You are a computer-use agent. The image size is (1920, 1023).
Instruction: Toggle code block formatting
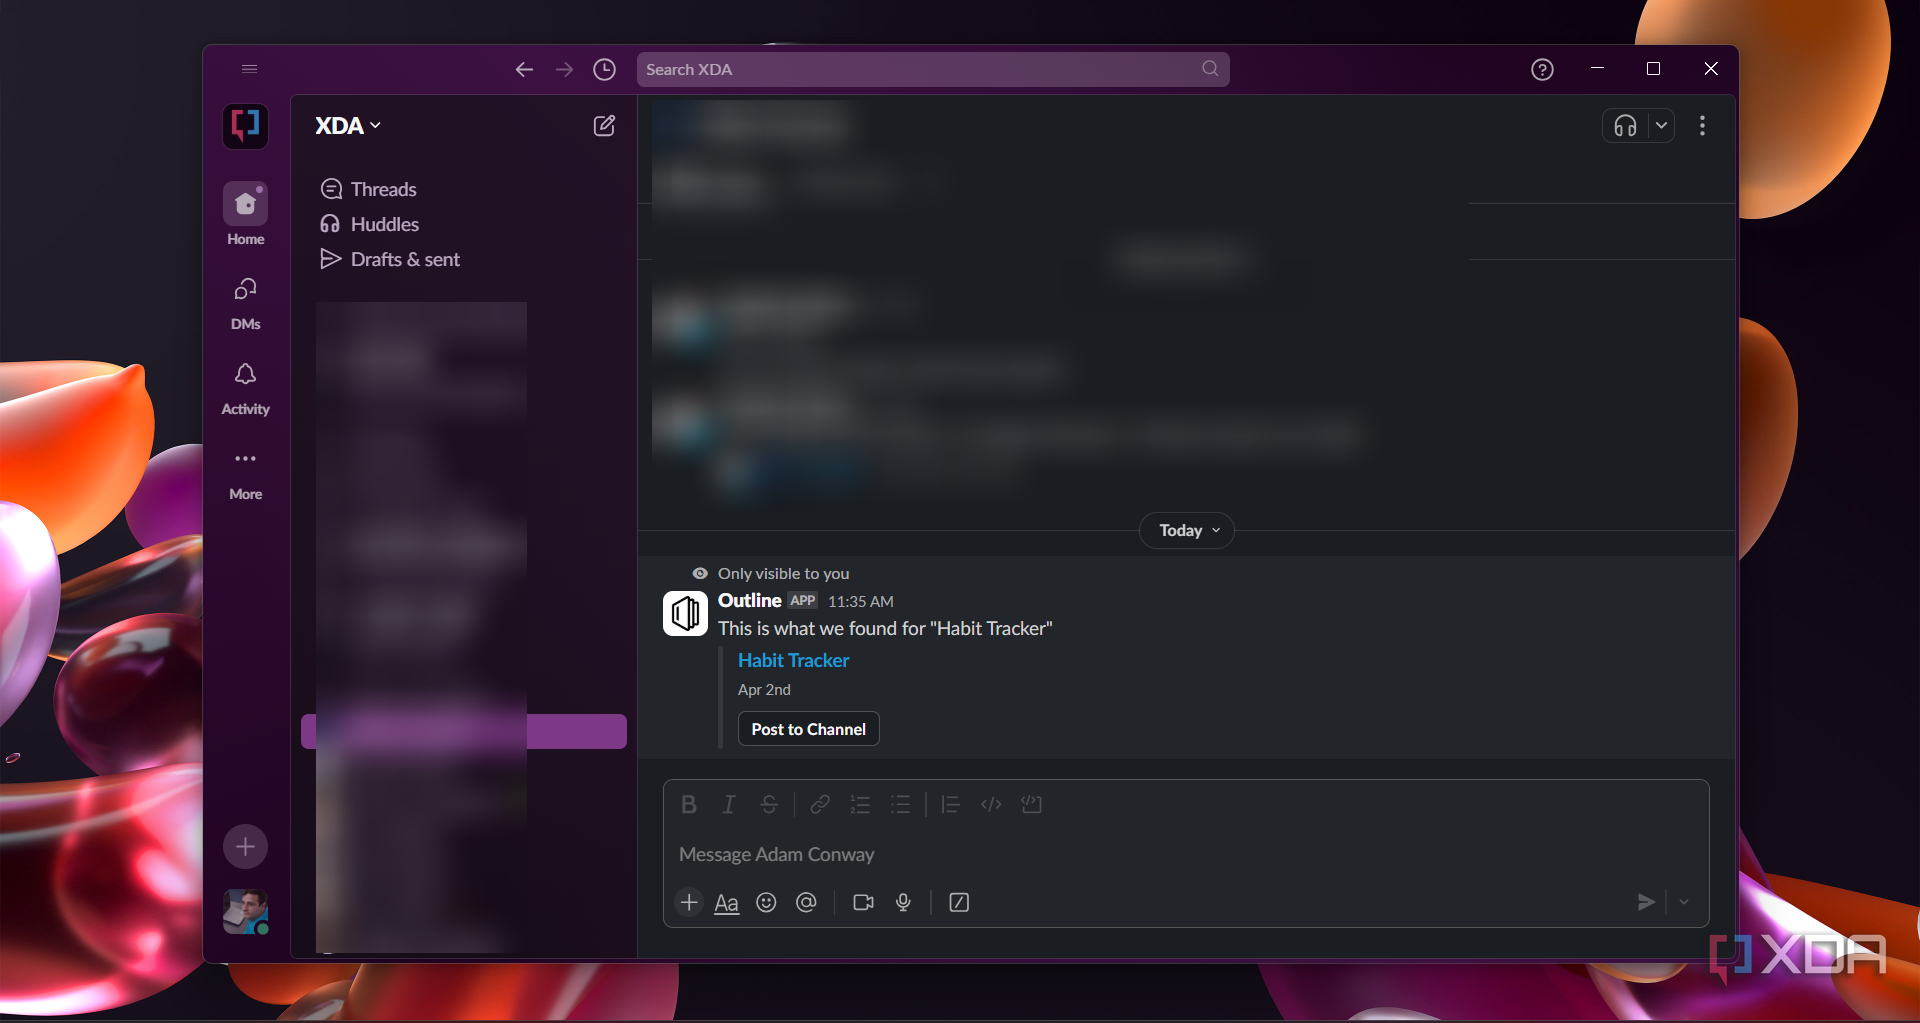click(x=1032, y=804)
